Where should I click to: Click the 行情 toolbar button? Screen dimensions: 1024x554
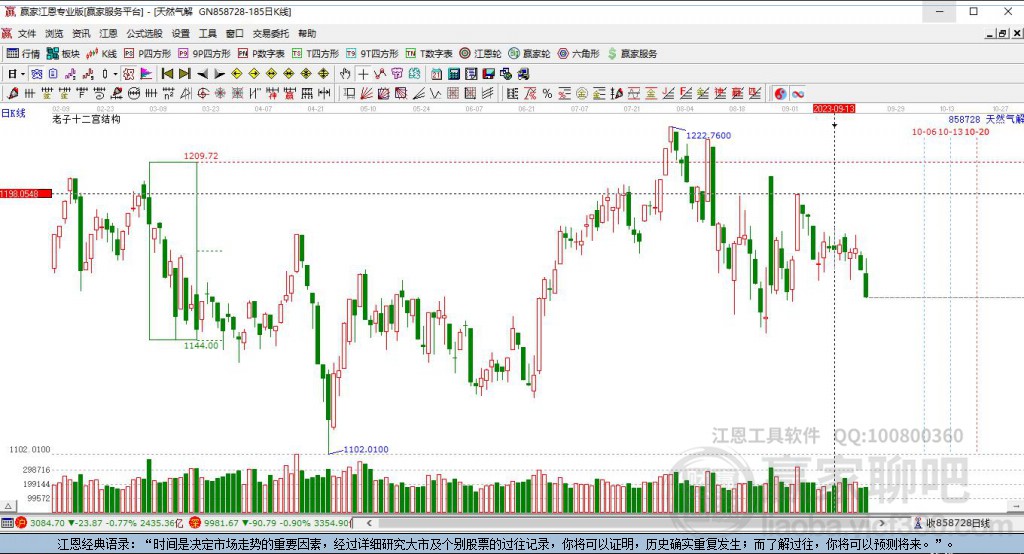pos(24,54)
